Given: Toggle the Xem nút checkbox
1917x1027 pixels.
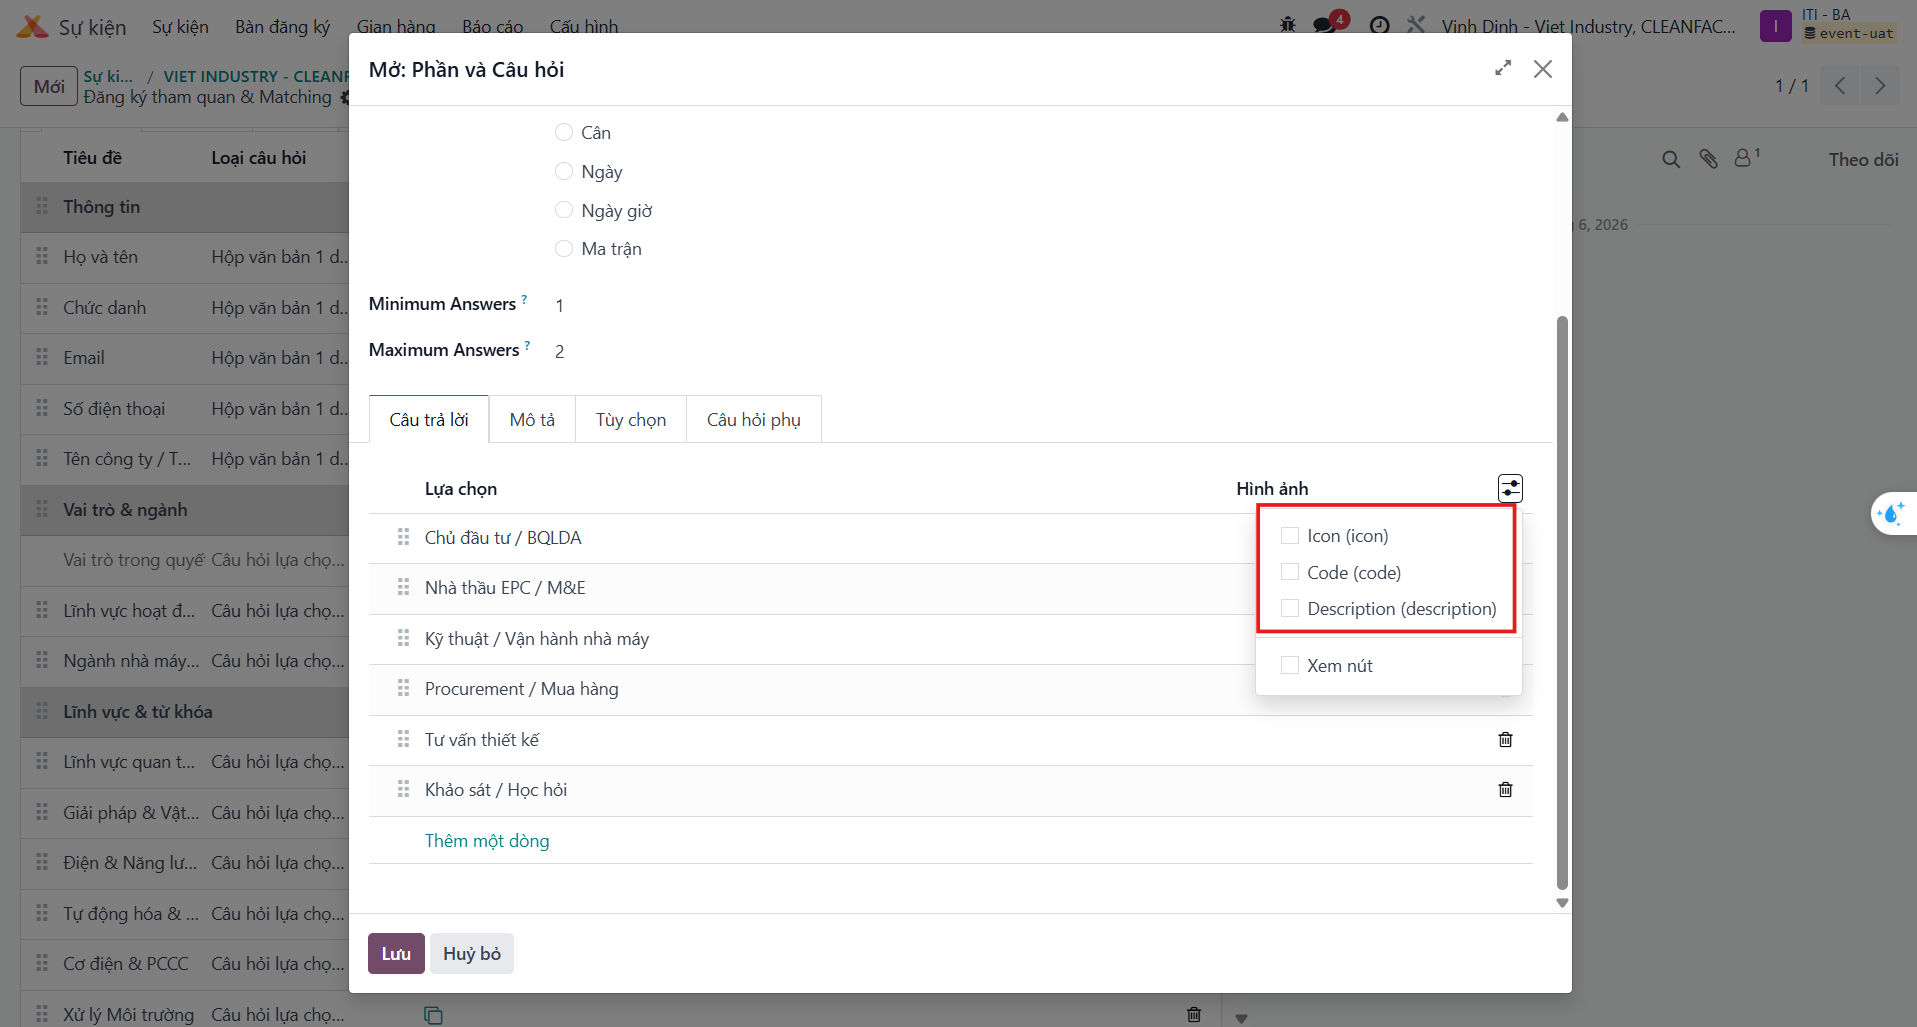Looking at the screenshot, I should 1290,665.
